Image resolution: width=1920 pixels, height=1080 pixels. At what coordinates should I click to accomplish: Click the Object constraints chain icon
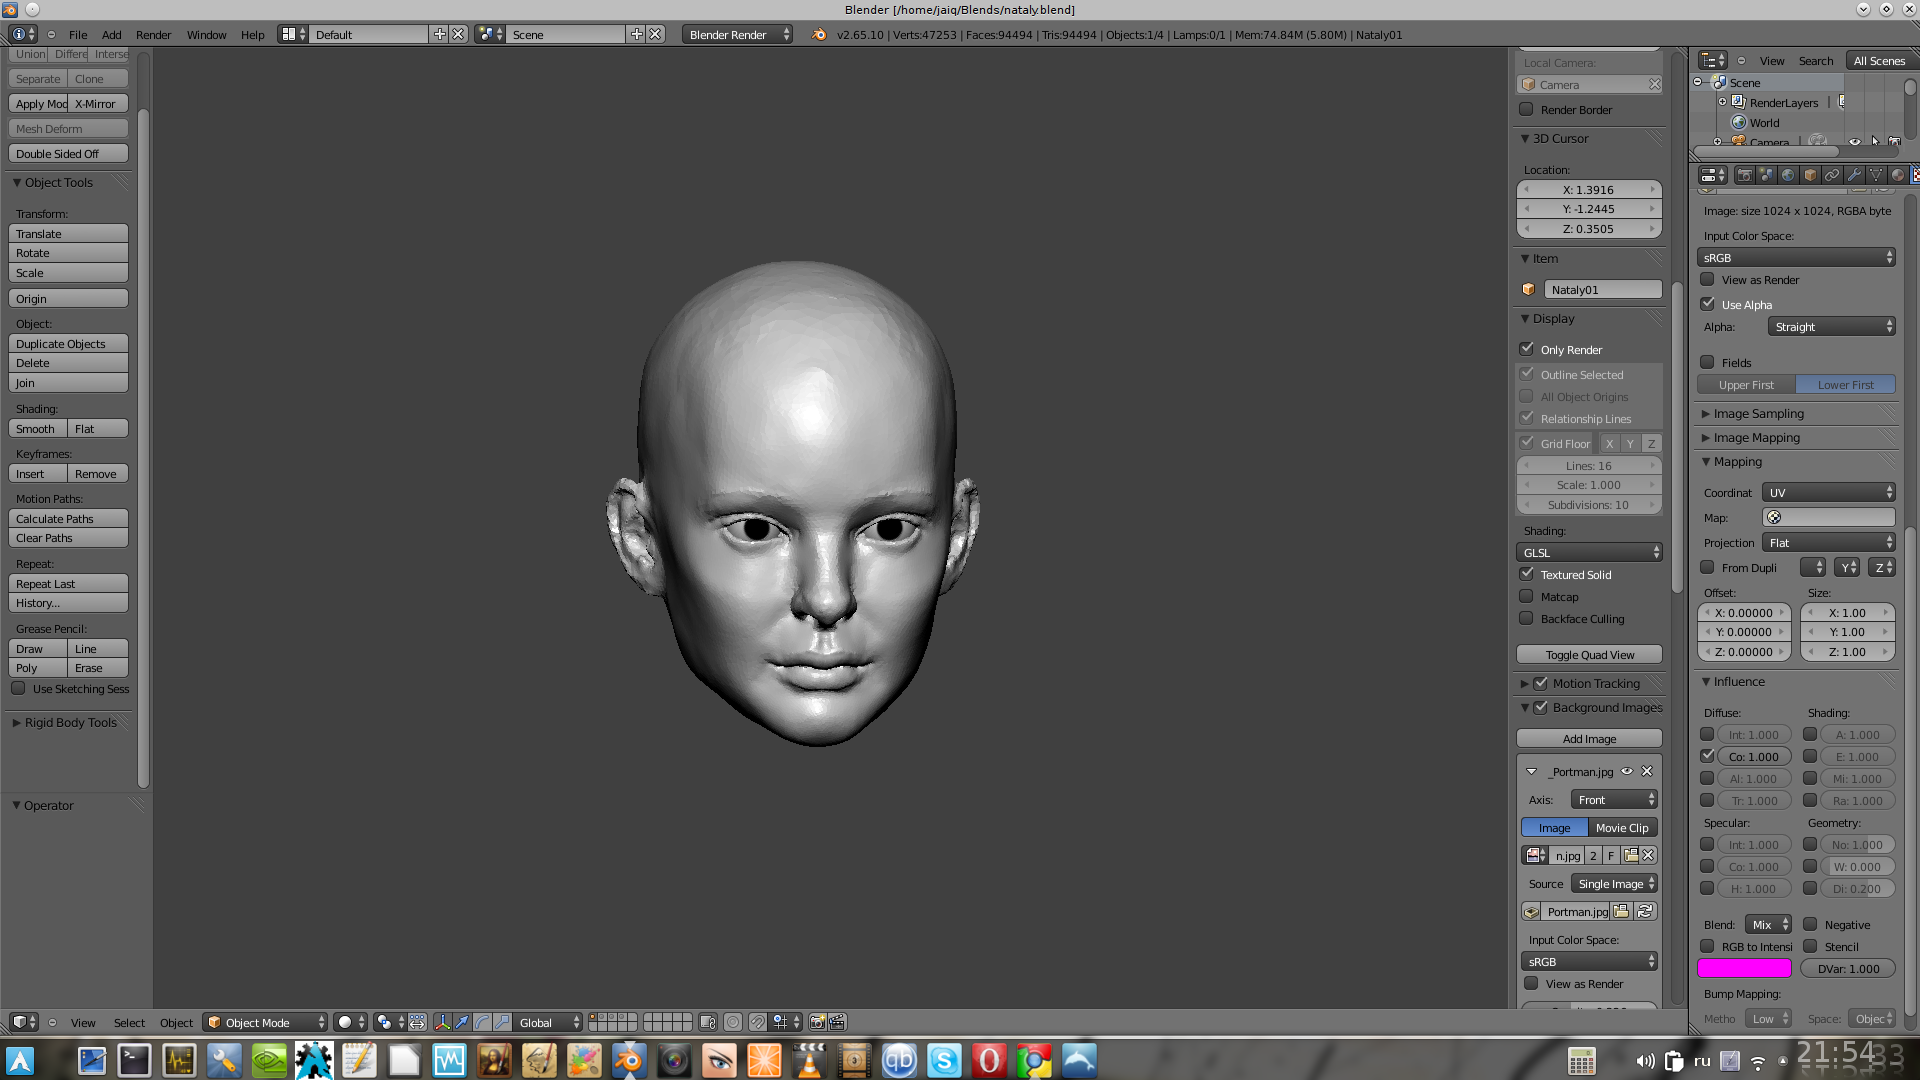click(x=1832, y=175)
